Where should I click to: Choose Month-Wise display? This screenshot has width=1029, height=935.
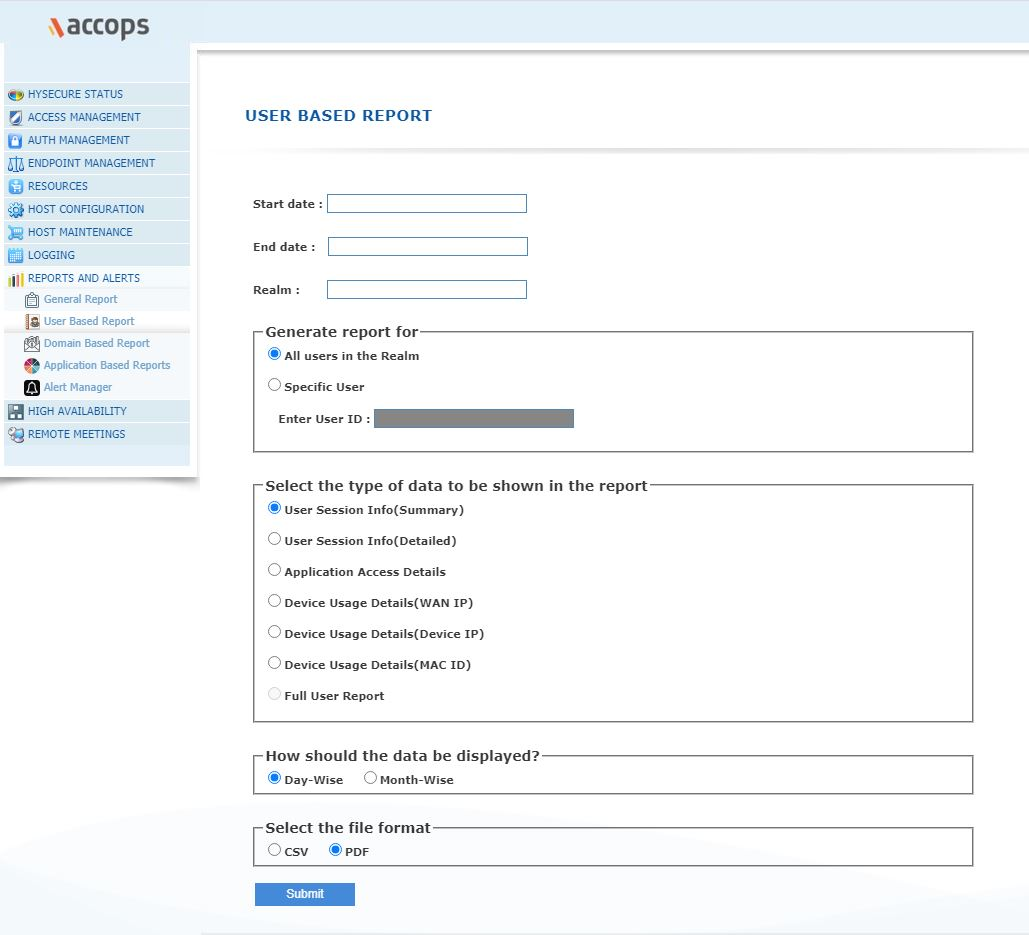click(x=370, y=778)
